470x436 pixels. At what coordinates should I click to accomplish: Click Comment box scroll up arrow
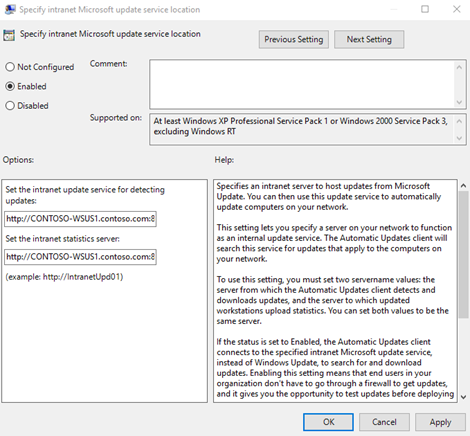459,67
